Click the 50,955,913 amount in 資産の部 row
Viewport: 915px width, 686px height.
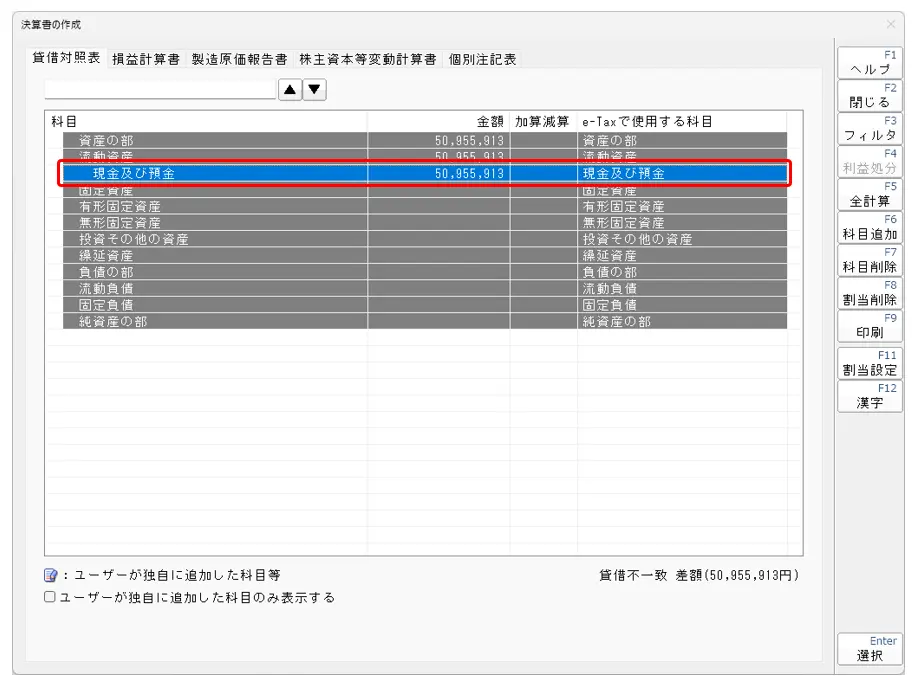point(469,141)
